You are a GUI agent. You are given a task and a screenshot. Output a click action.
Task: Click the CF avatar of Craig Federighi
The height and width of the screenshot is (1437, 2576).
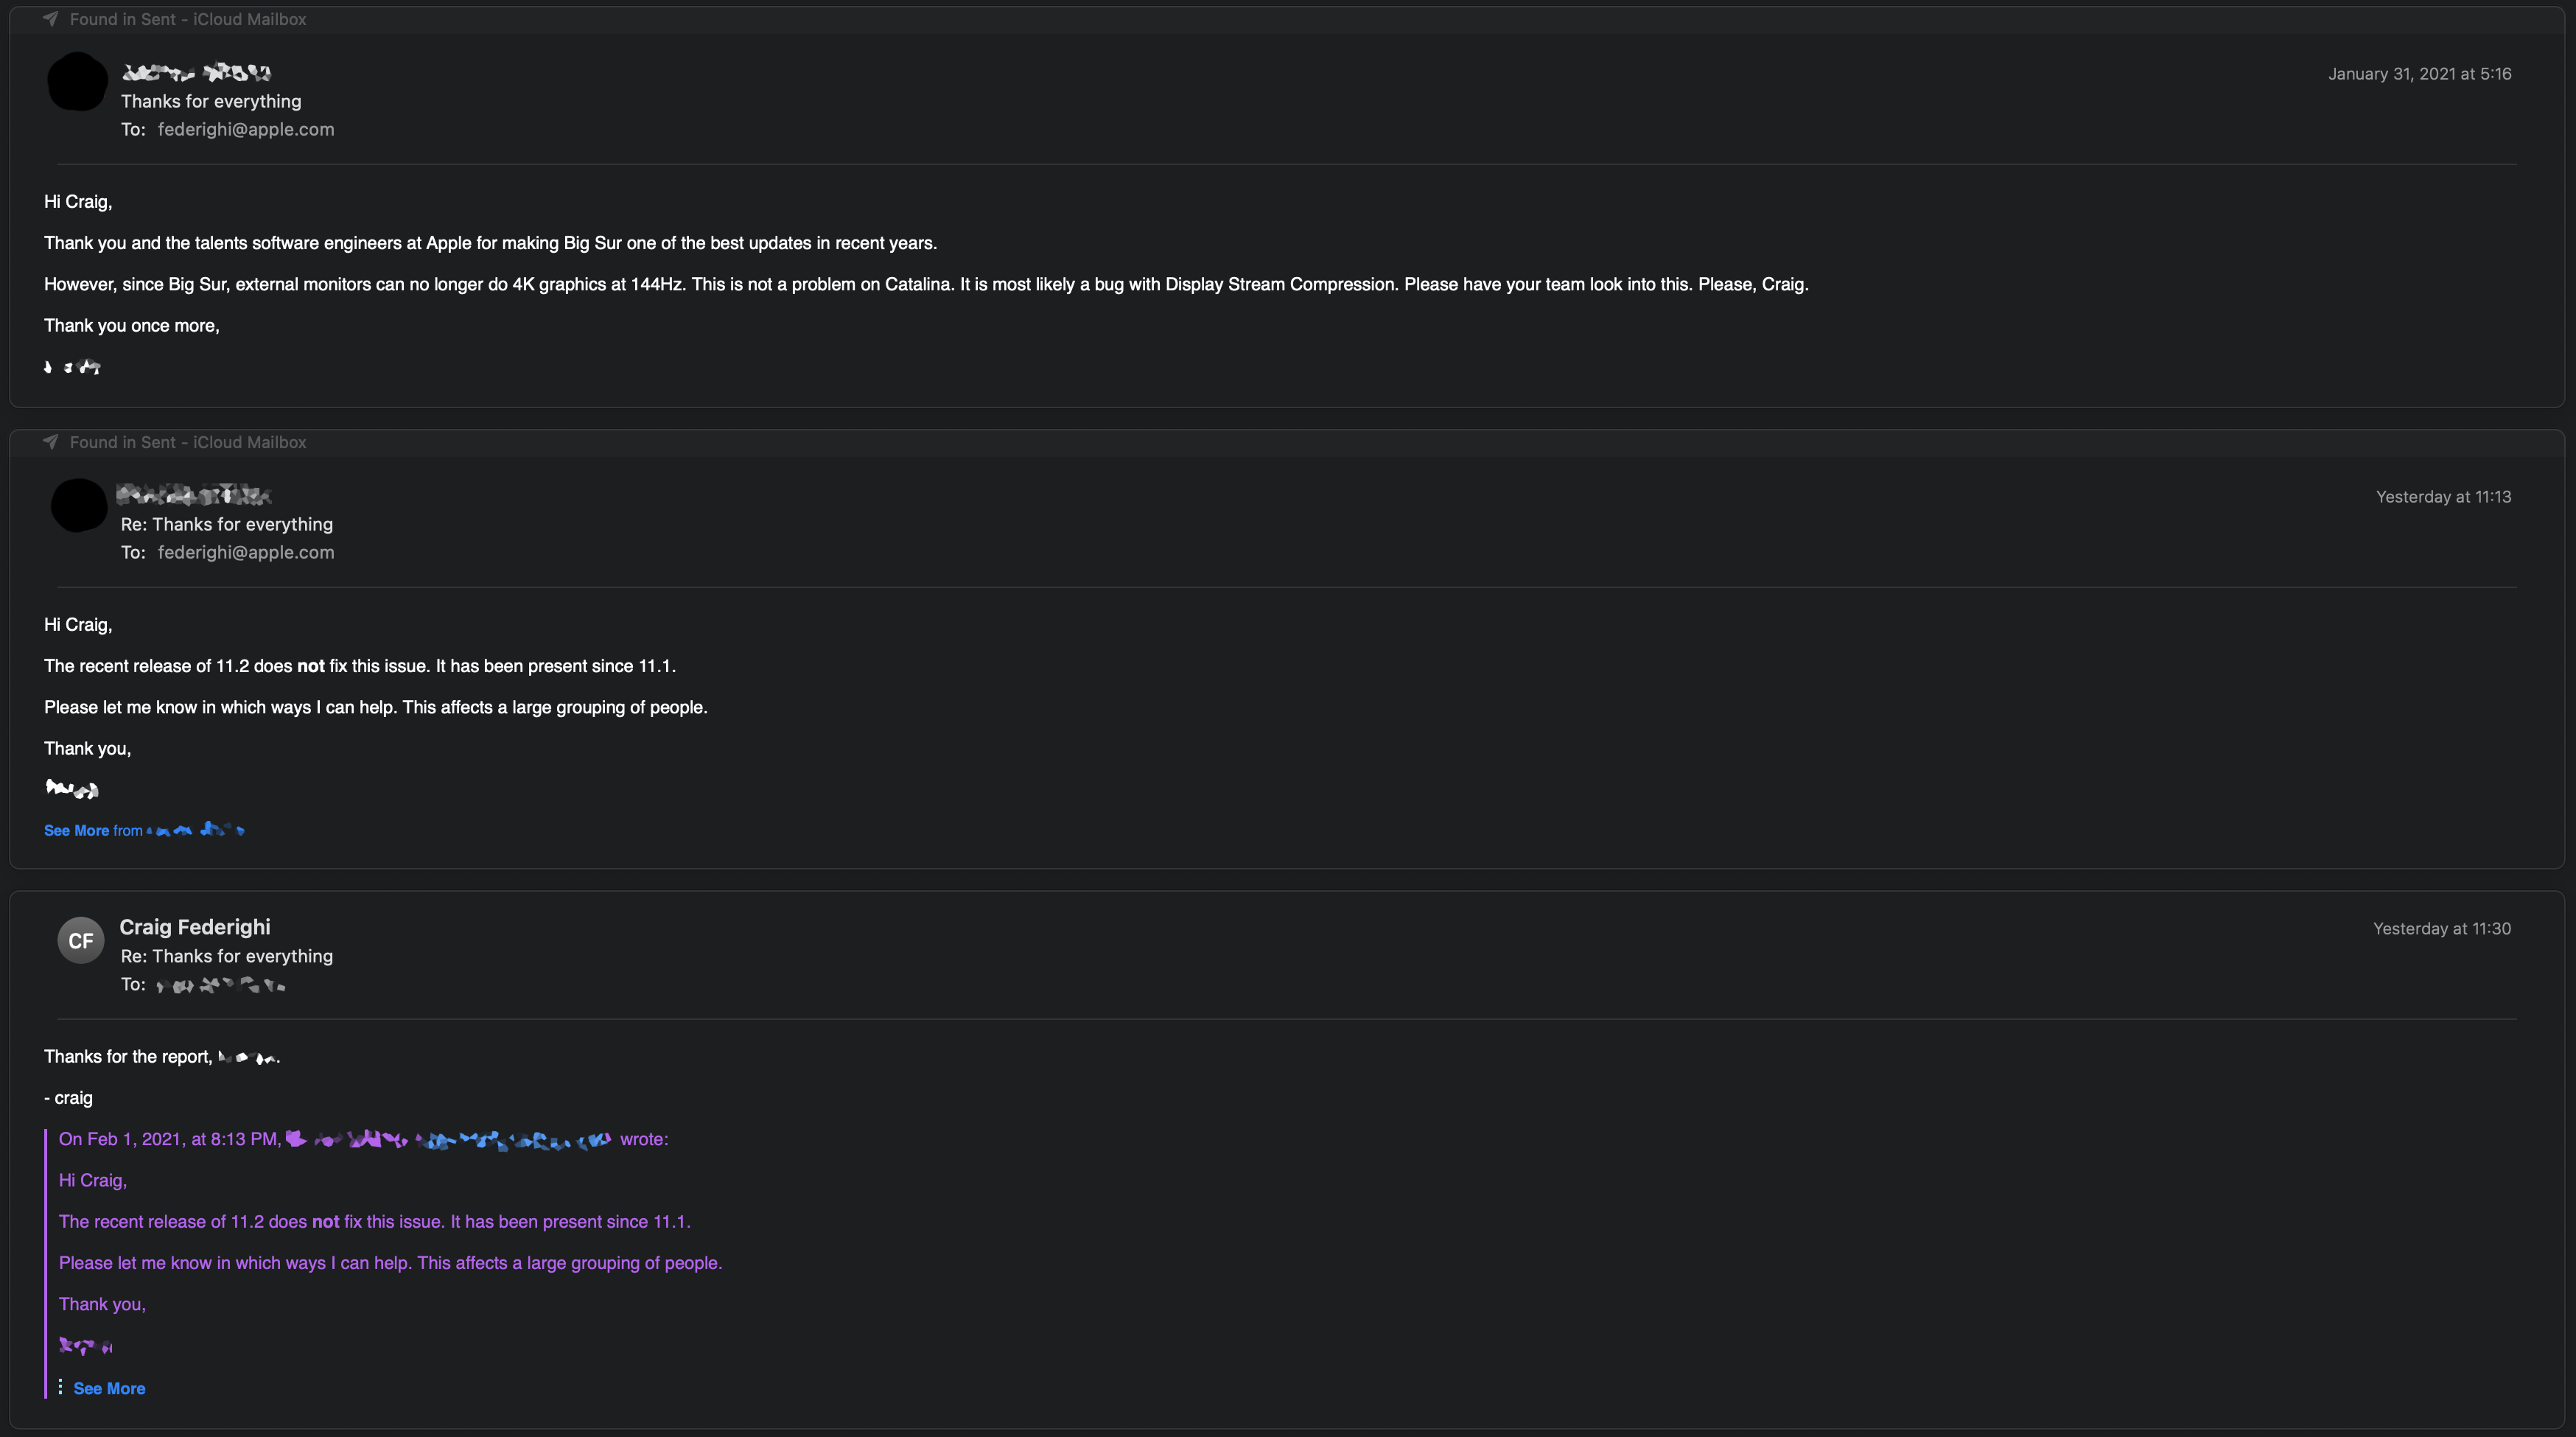click(x=80, y=940)
